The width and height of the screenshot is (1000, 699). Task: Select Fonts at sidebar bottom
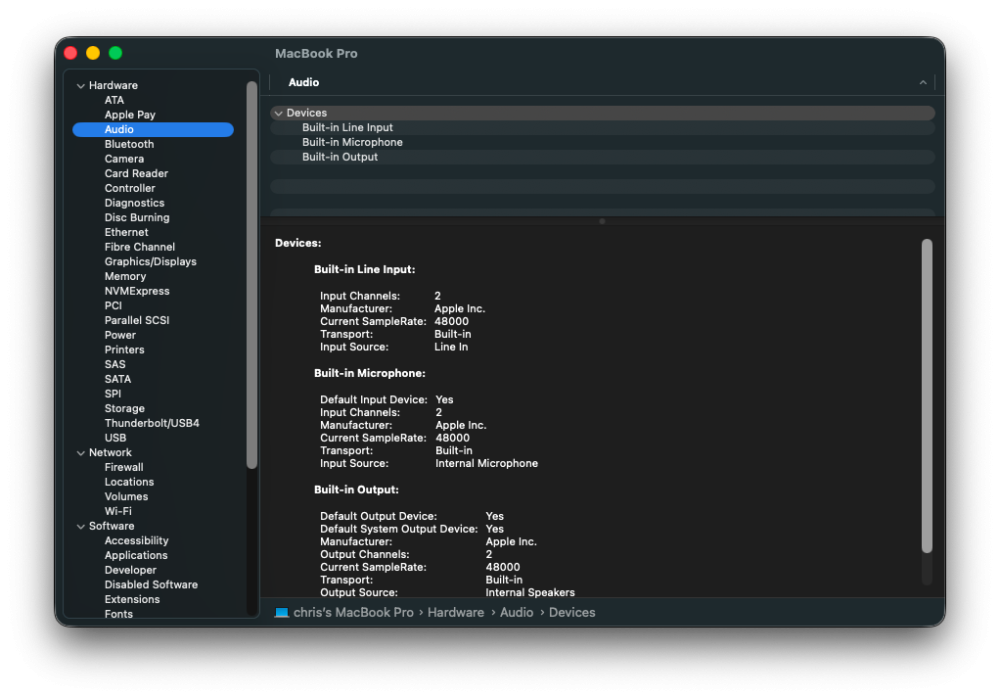click(119, 614)
